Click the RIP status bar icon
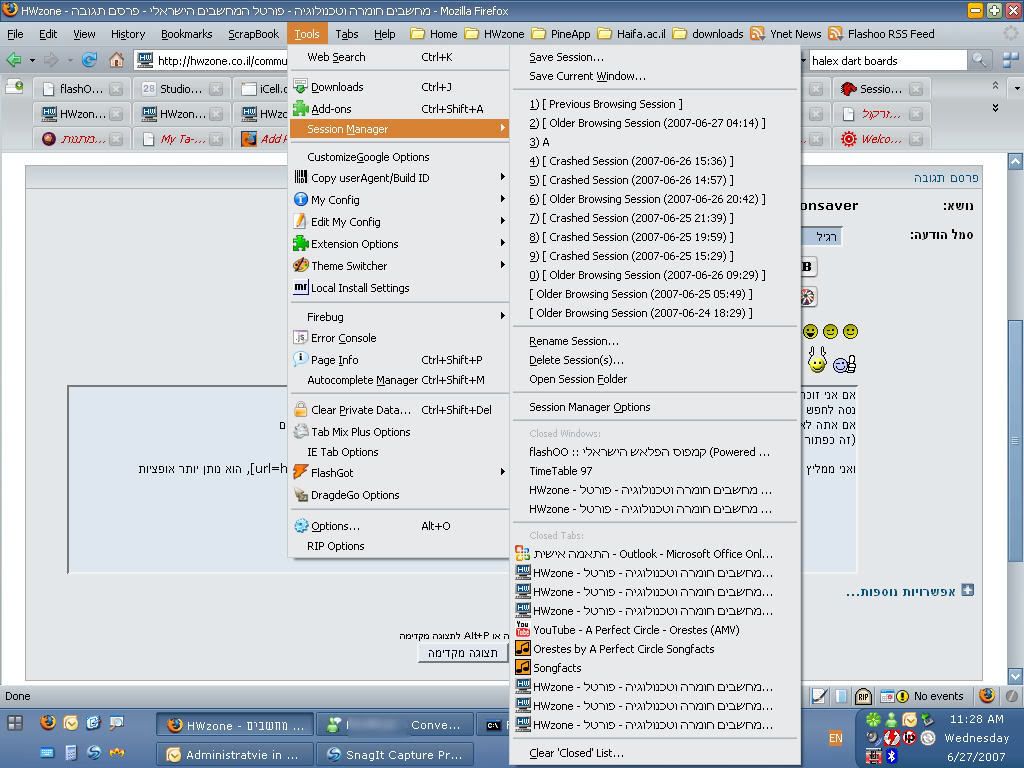This screenshot has height=768, width=1024. point(863,696)
